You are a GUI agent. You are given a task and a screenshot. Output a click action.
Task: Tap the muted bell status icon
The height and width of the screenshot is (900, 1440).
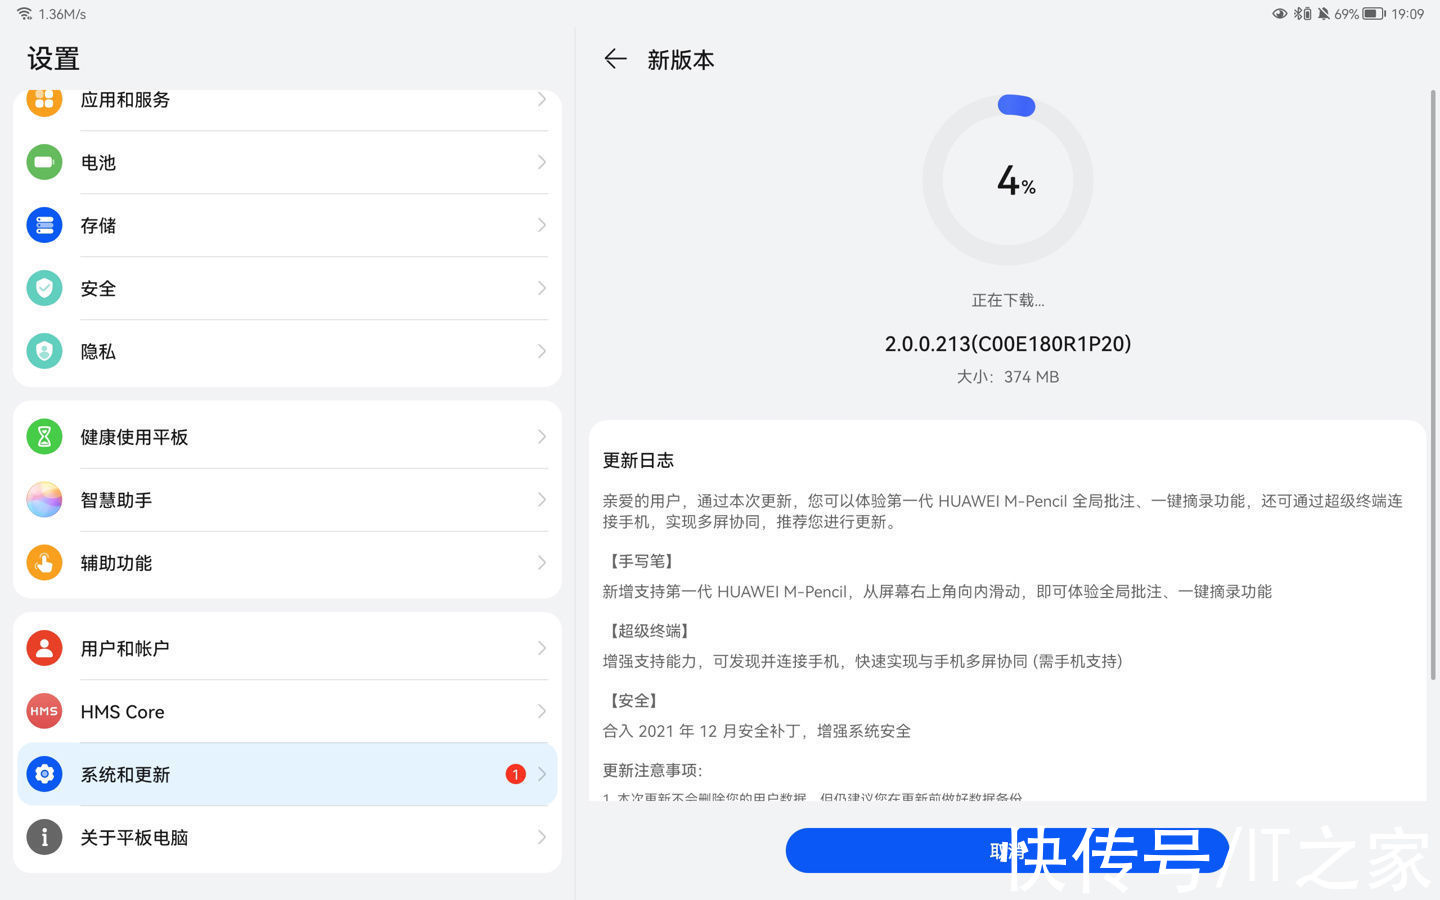point(1323,14)
